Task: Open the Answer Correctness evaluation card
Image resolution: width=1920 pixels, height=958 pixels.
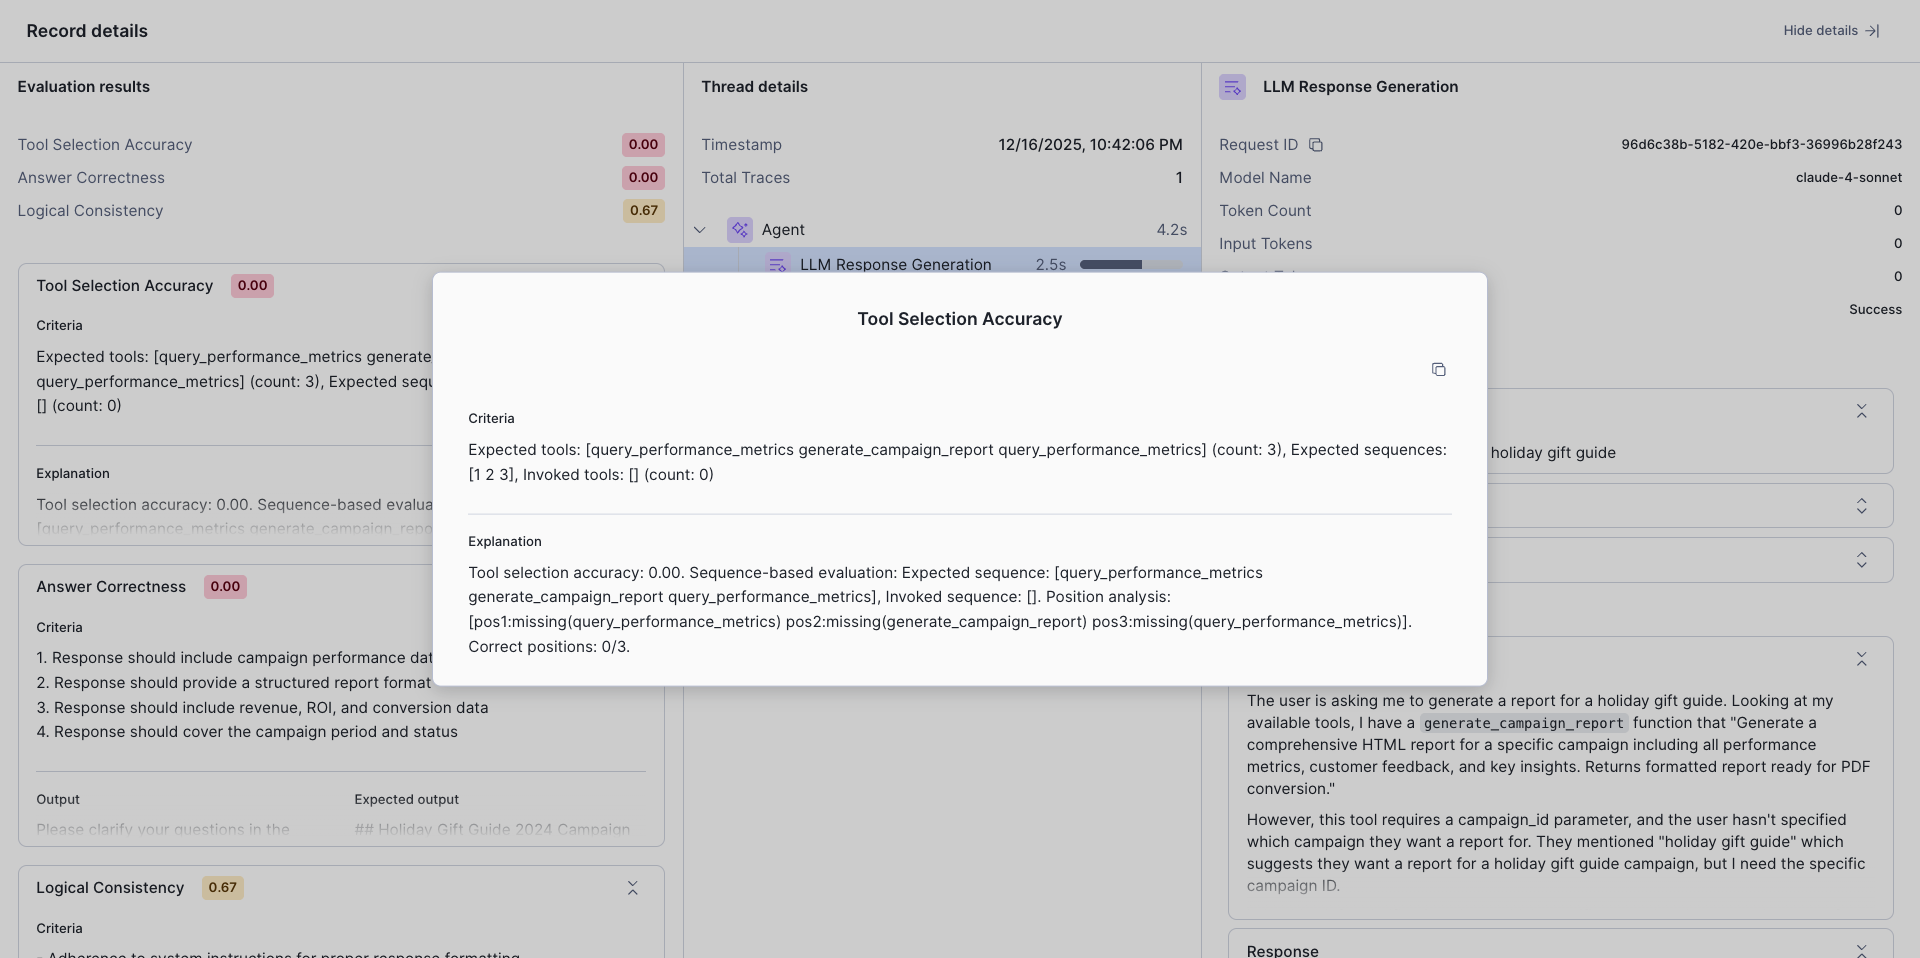Action: pos(111,587)
